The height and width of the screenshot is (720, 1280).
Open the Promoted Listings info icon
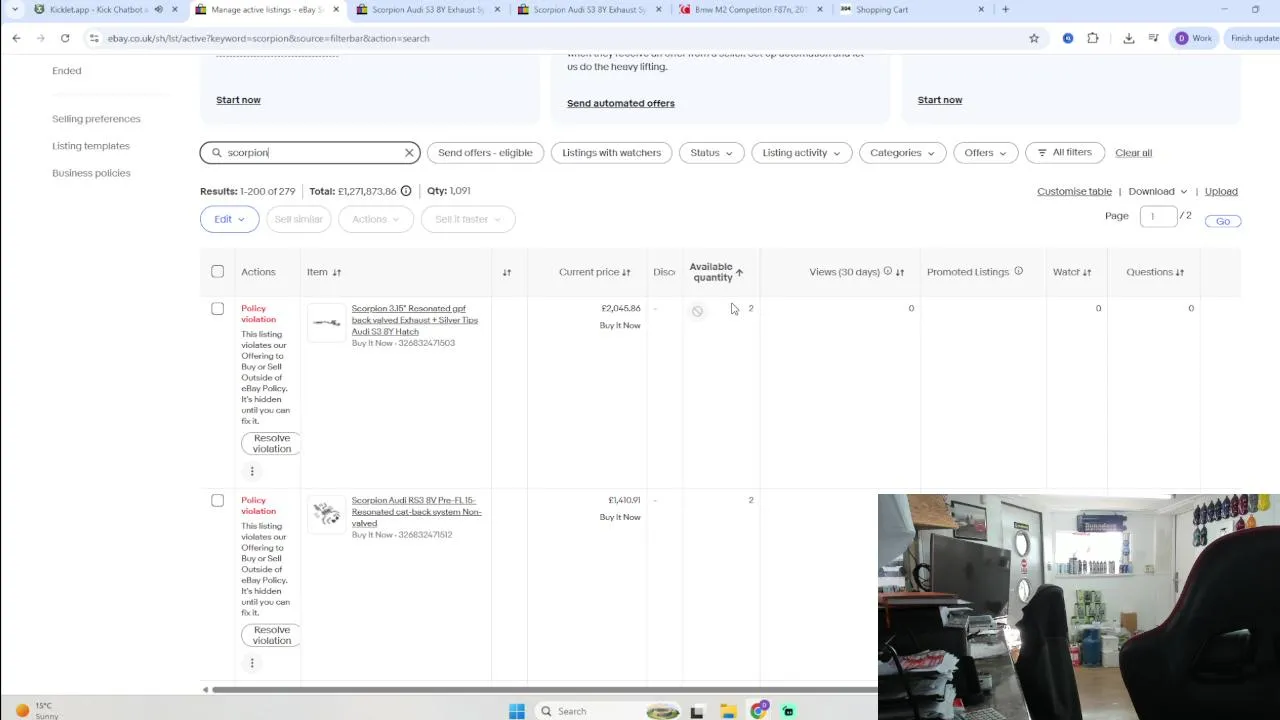[1018, 271]
